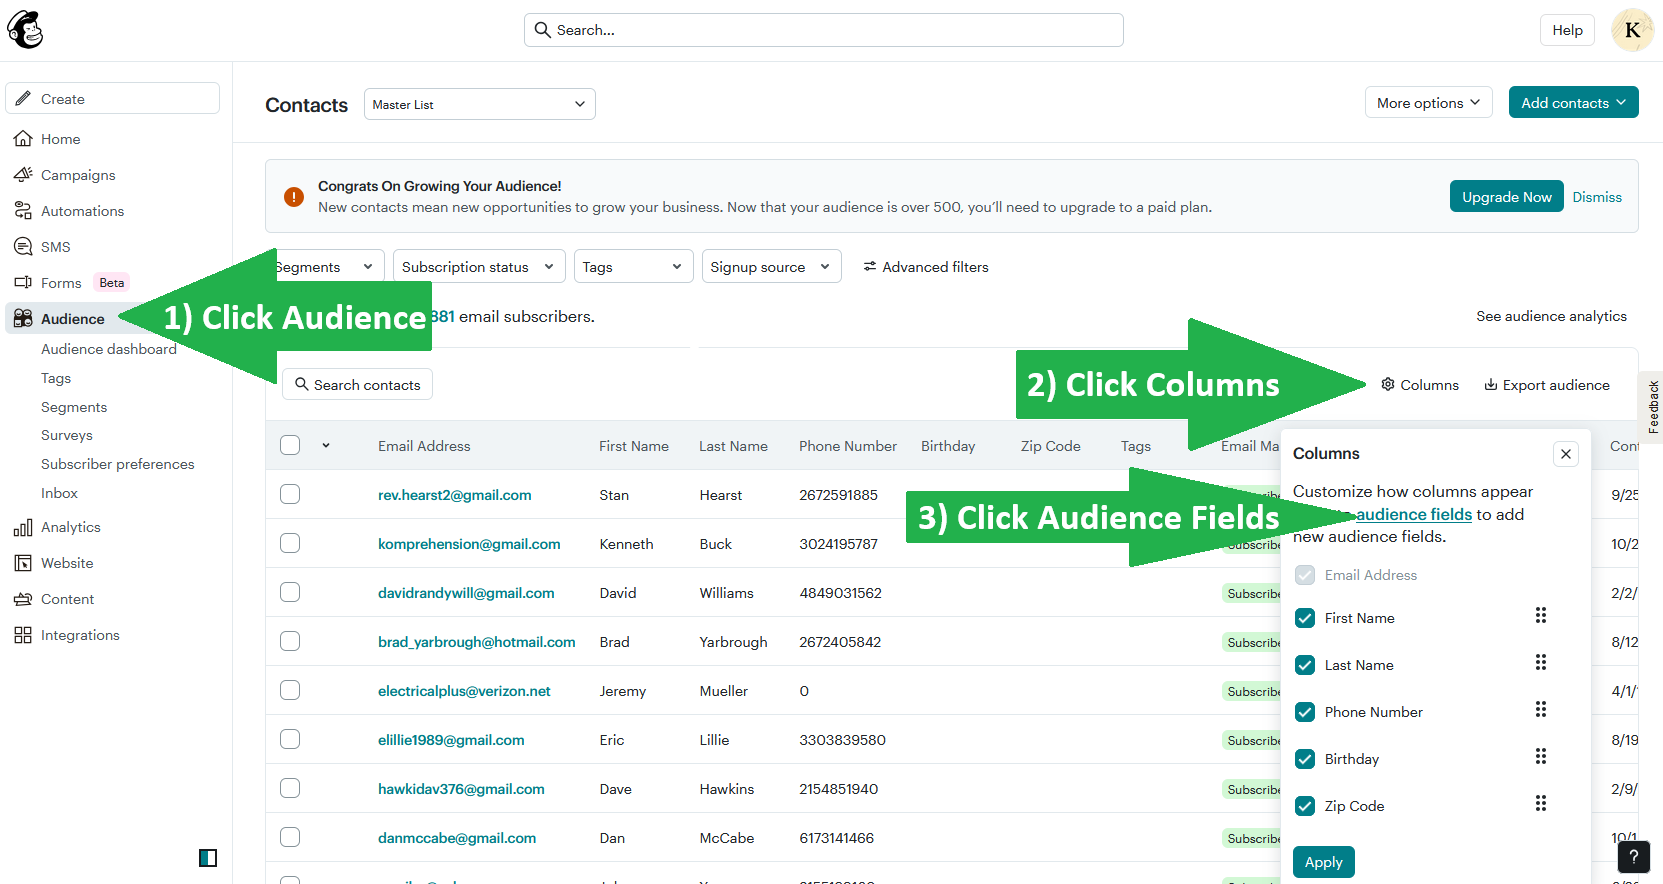This screenshot has width=1663, height=884.
Task: Click the Export audience download icon
Action: [x=1490, y=385]
